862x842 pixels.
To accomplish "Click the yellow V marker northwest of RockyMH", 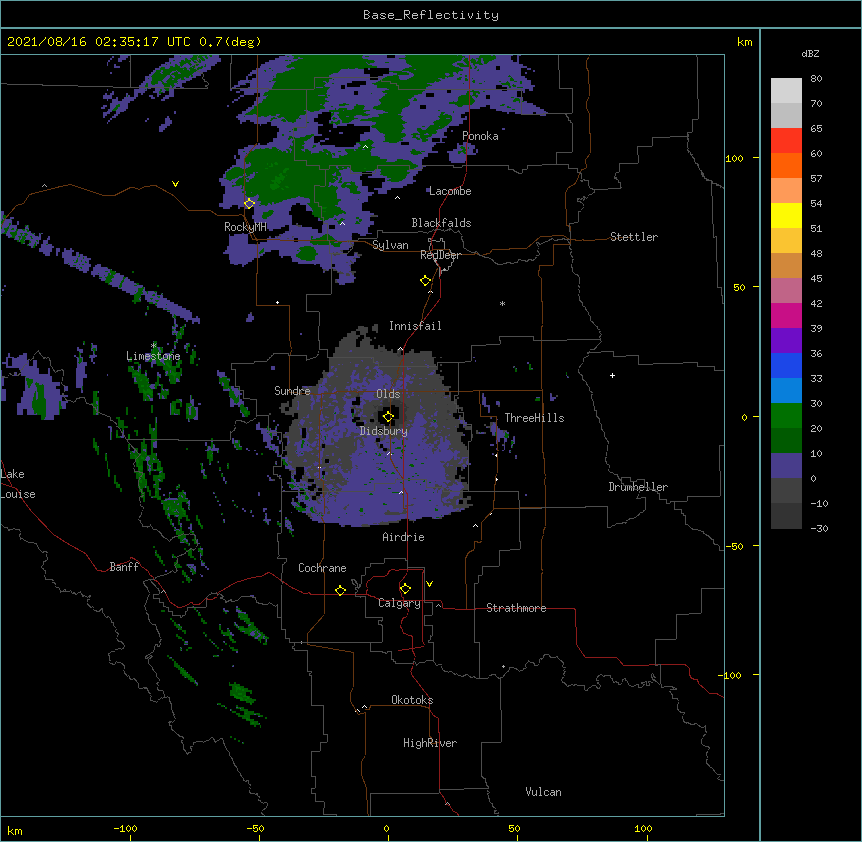I will tap(175, 184).
